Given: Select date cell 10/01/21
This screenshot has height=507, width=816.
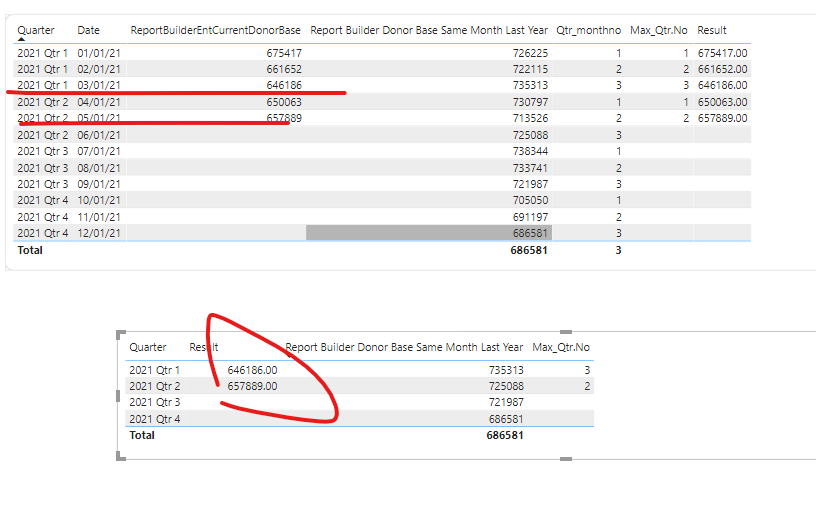Looking at the screenshot, I should 99,200.
